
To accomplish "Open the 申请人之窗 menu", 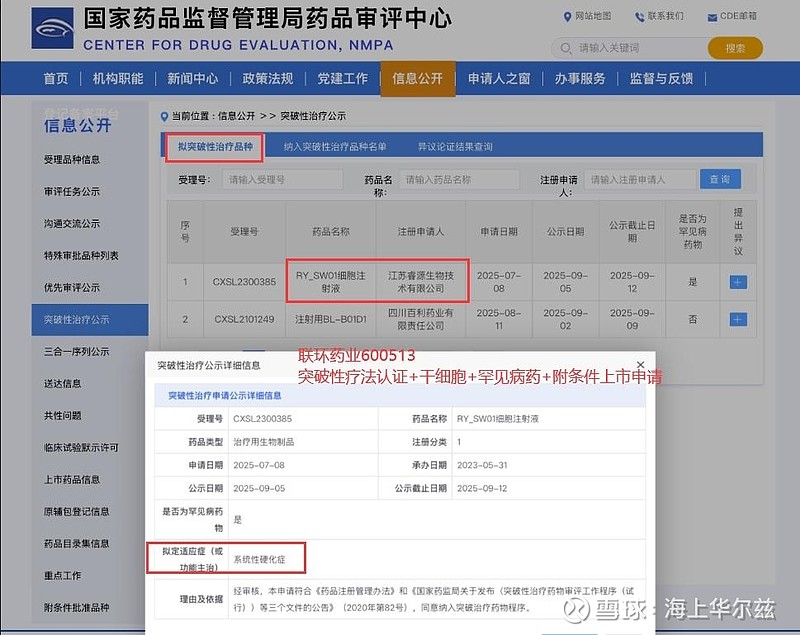I will point(499,79).
